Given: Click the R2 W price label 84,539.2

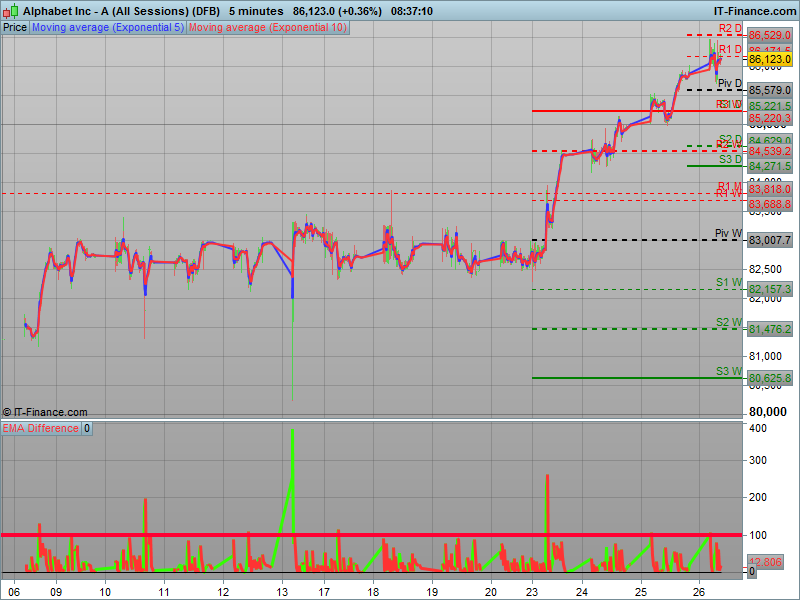Looking at the screenshot, I should (770, 151).
